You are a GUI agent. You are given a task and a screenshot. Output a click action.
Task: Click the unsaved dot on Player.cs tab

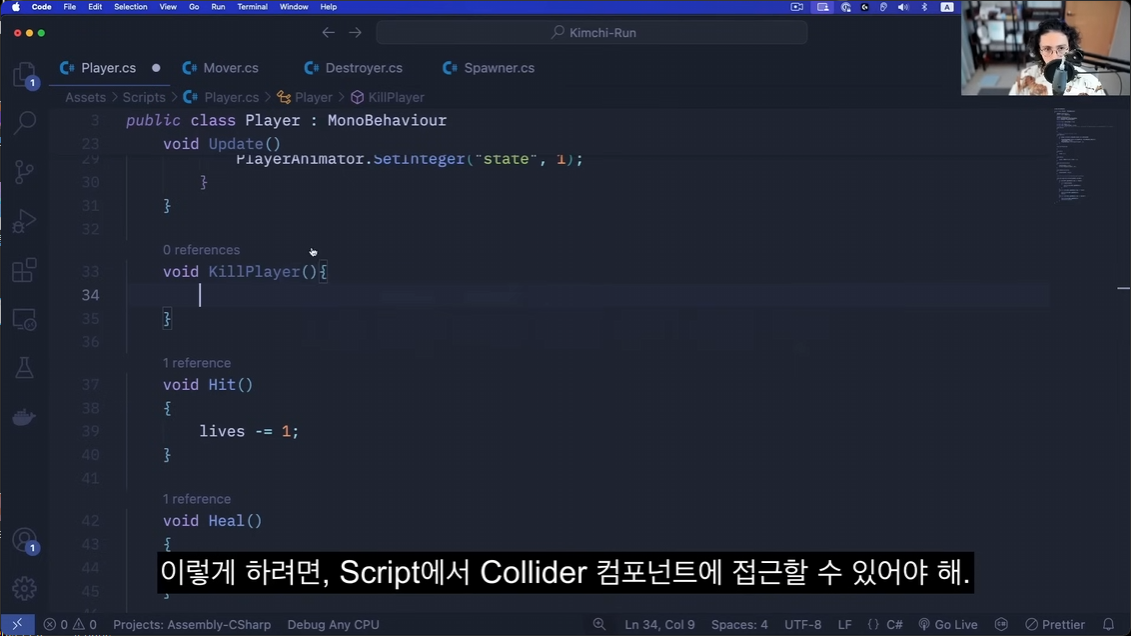[156, 68]
